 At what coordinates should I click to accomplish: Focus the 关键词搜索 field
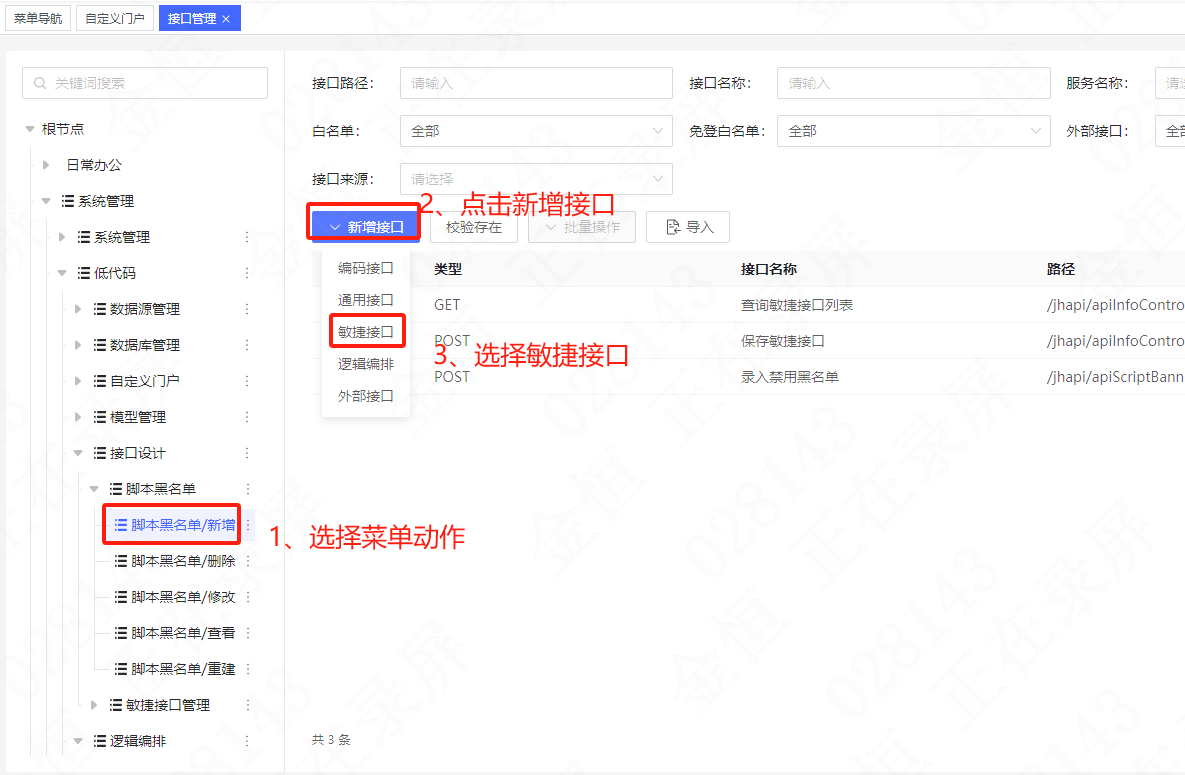coord(145,83)
